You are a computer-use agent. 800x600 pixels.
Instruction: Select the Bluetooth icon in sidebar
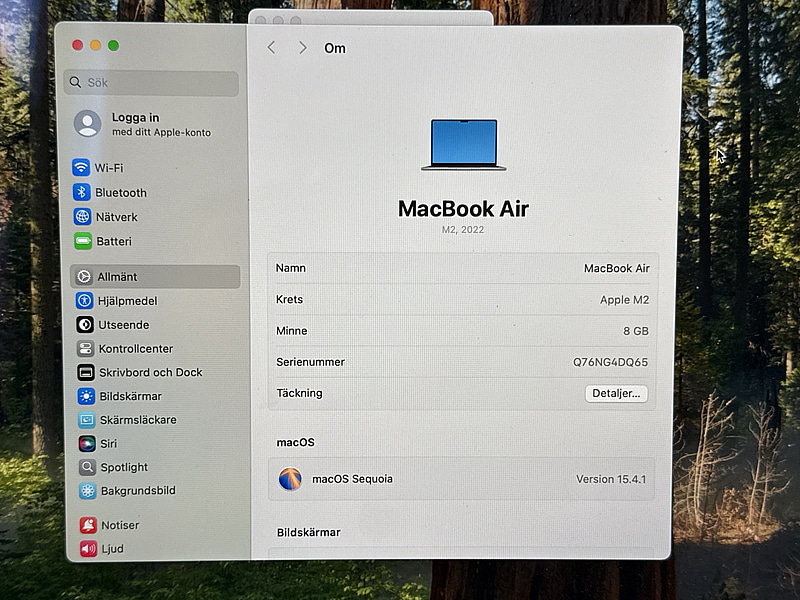pos(82,192)
